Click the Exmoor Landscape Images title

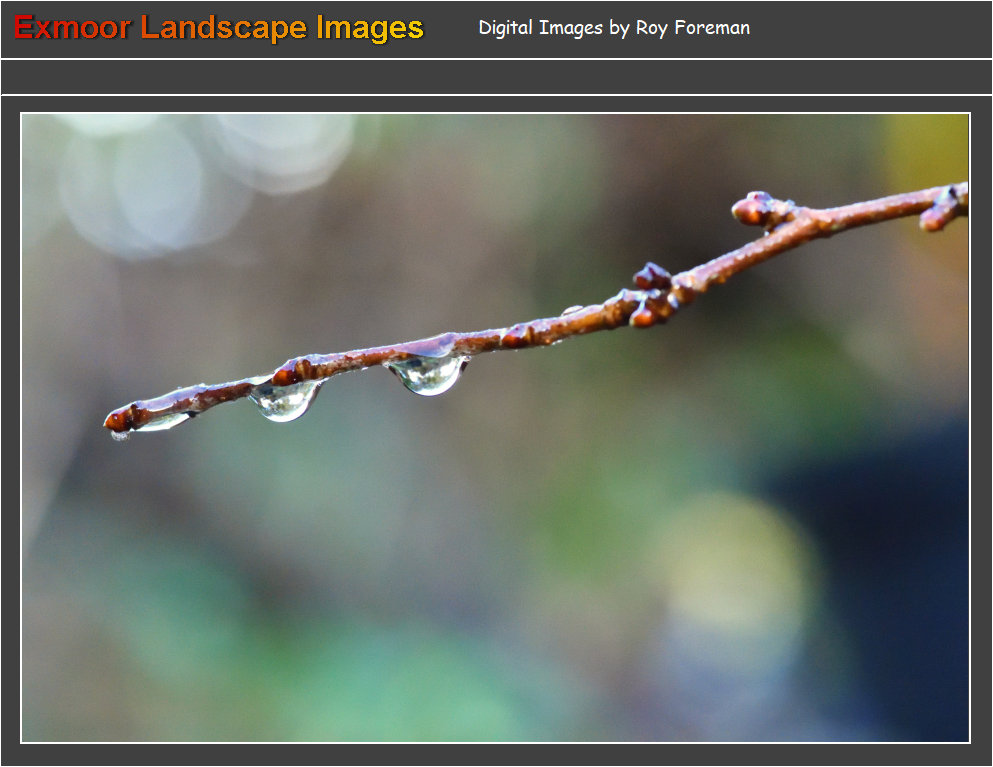pyautogui.click(x=218, y=29)
